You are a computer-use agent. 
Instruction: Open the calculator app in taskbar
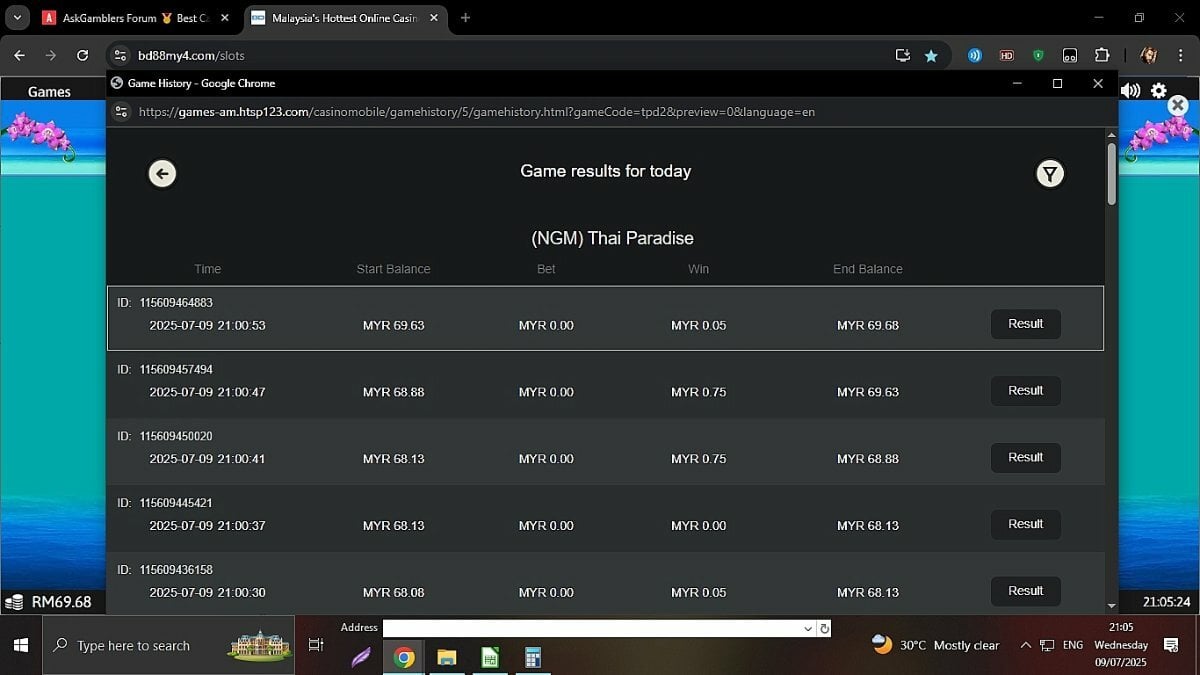click(533, 657)
